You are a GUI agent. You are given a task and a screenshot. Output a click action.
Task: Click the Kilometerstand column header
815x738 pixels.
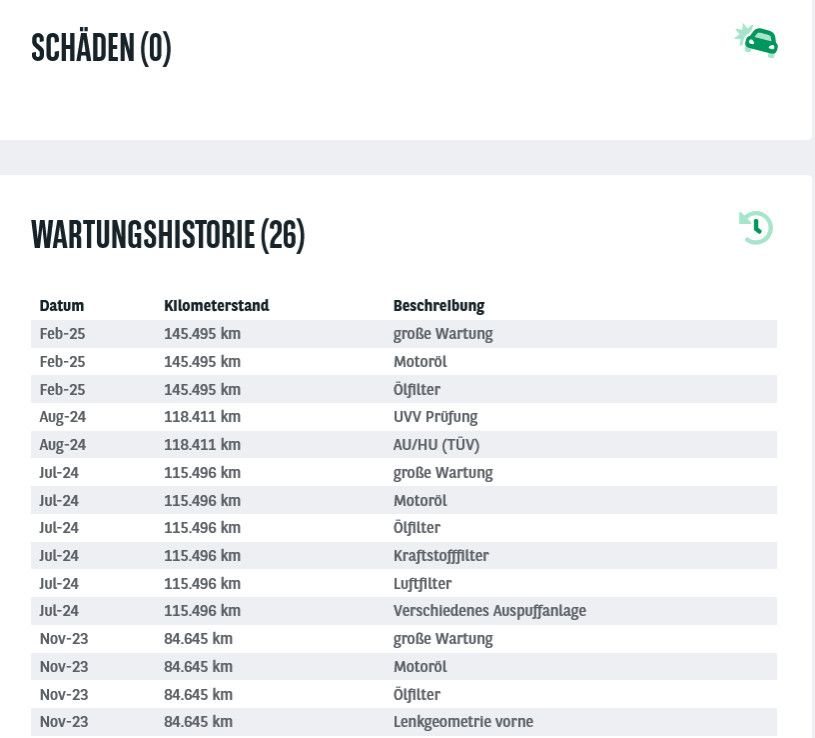(x=217, y=306)
